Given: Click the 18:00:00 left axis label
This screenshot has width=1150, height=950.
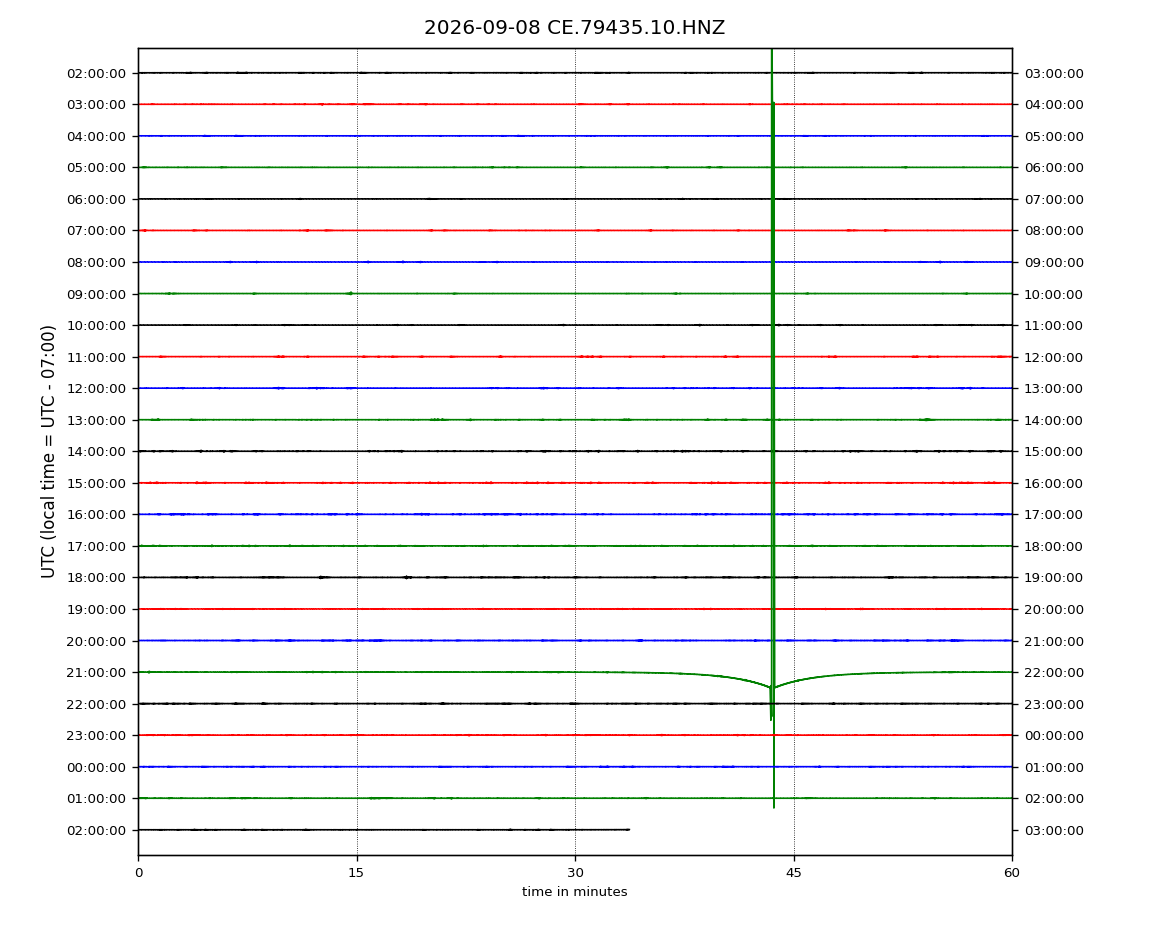Looking at the screenshot, I should (x=96, y=578).
